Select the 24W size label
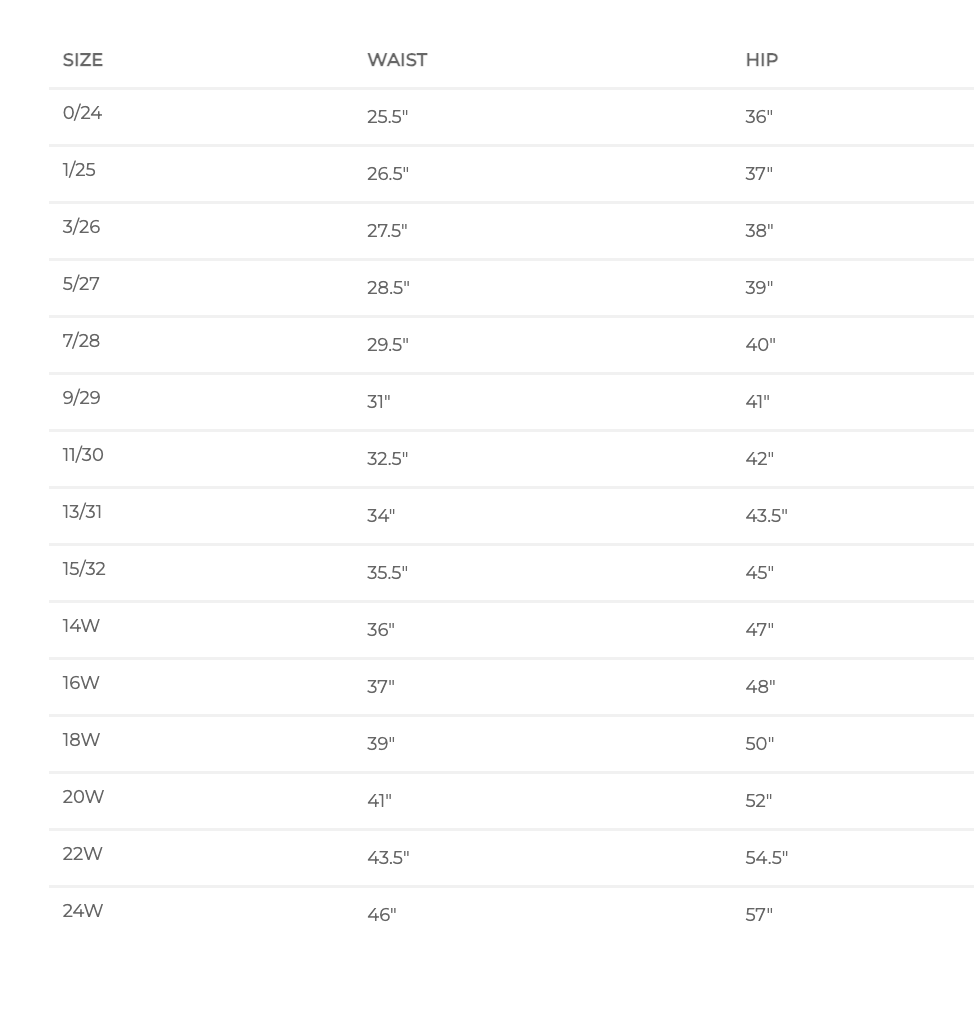 tap(82, 911)
